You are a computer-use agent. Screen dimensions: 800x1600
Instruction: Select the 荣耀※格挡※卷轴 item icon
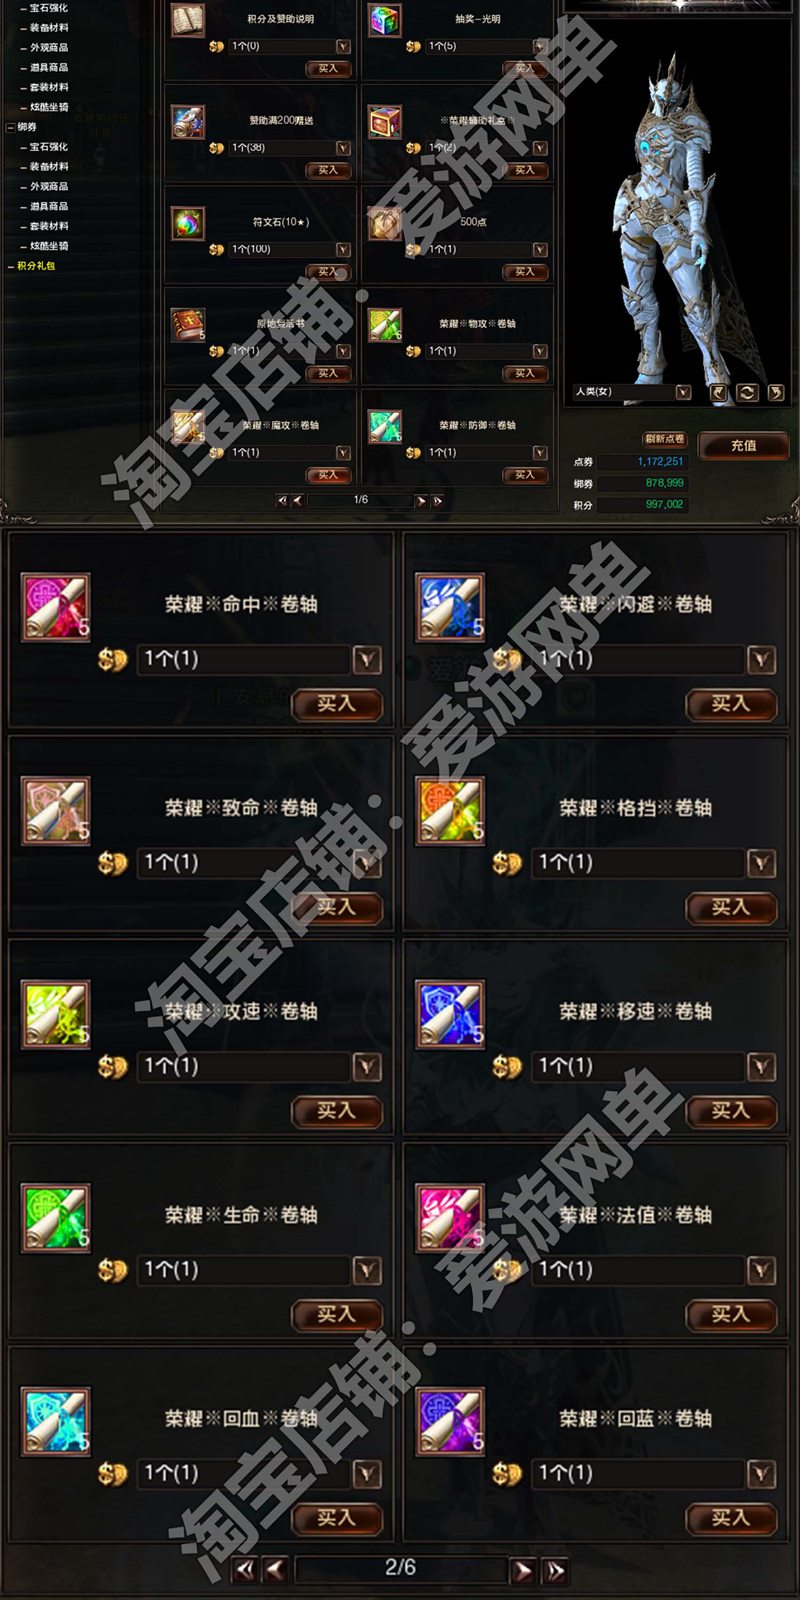(x=450, y=810)
